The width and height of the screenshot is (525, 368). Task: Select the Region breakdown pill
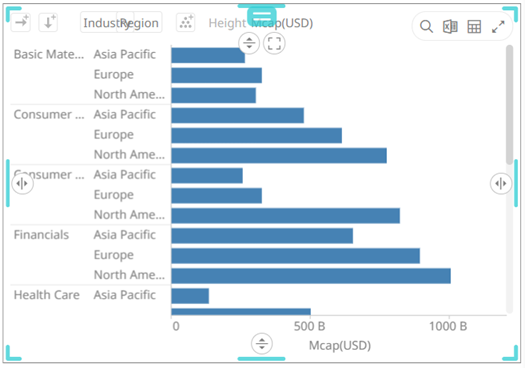coord(140,23)
